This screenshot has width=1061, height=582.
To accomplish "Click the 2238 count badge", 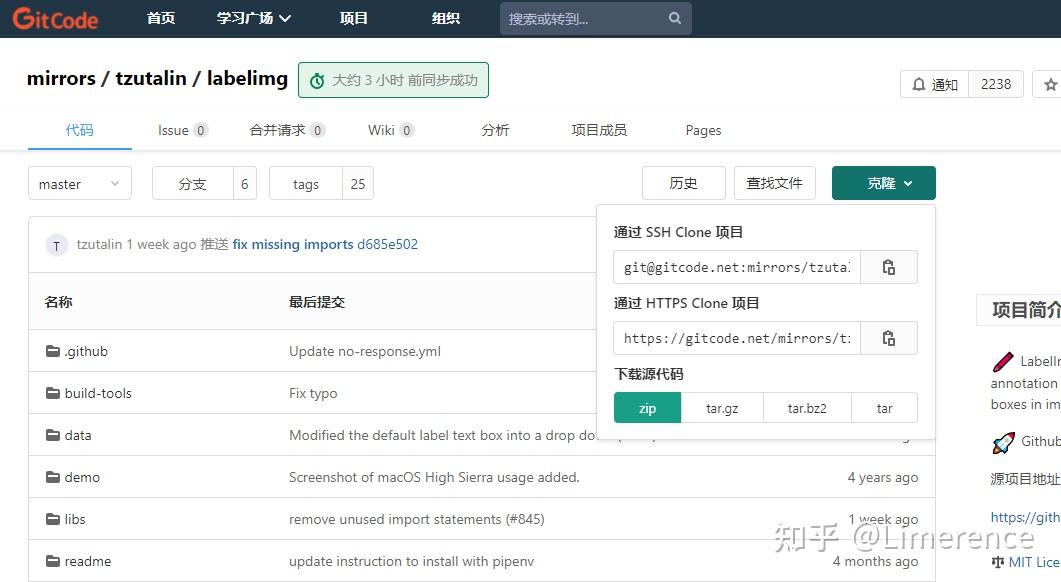I will [x=996, y=85].
